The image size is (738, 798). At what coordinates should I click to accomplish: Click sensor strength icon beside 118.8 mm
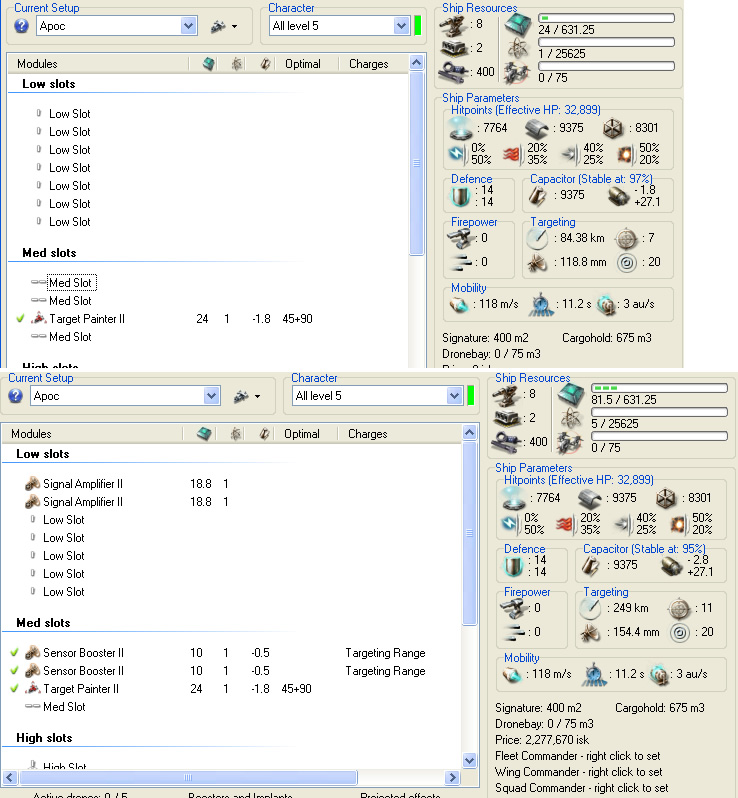tap(537, 262)
